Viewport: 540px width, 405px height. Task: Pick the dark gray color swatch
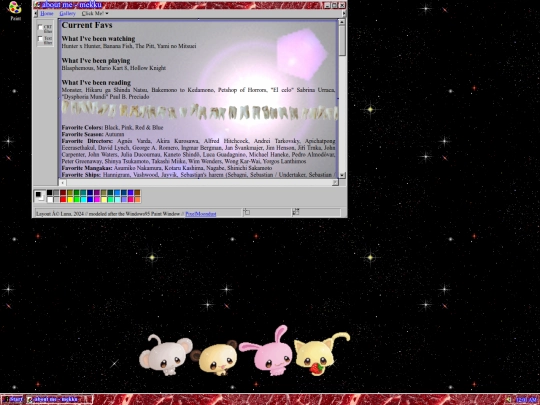tap(56, 193)
